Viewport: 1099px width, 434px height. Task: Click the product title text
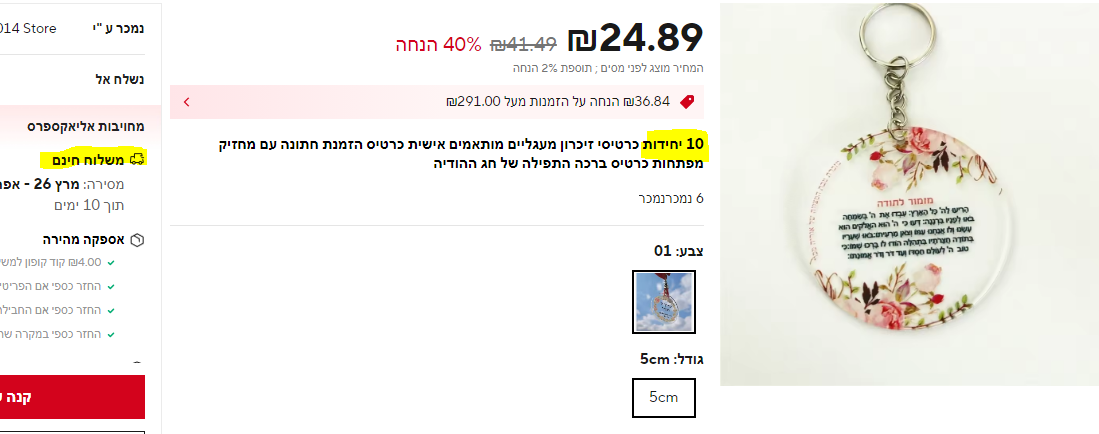(461, 154)
